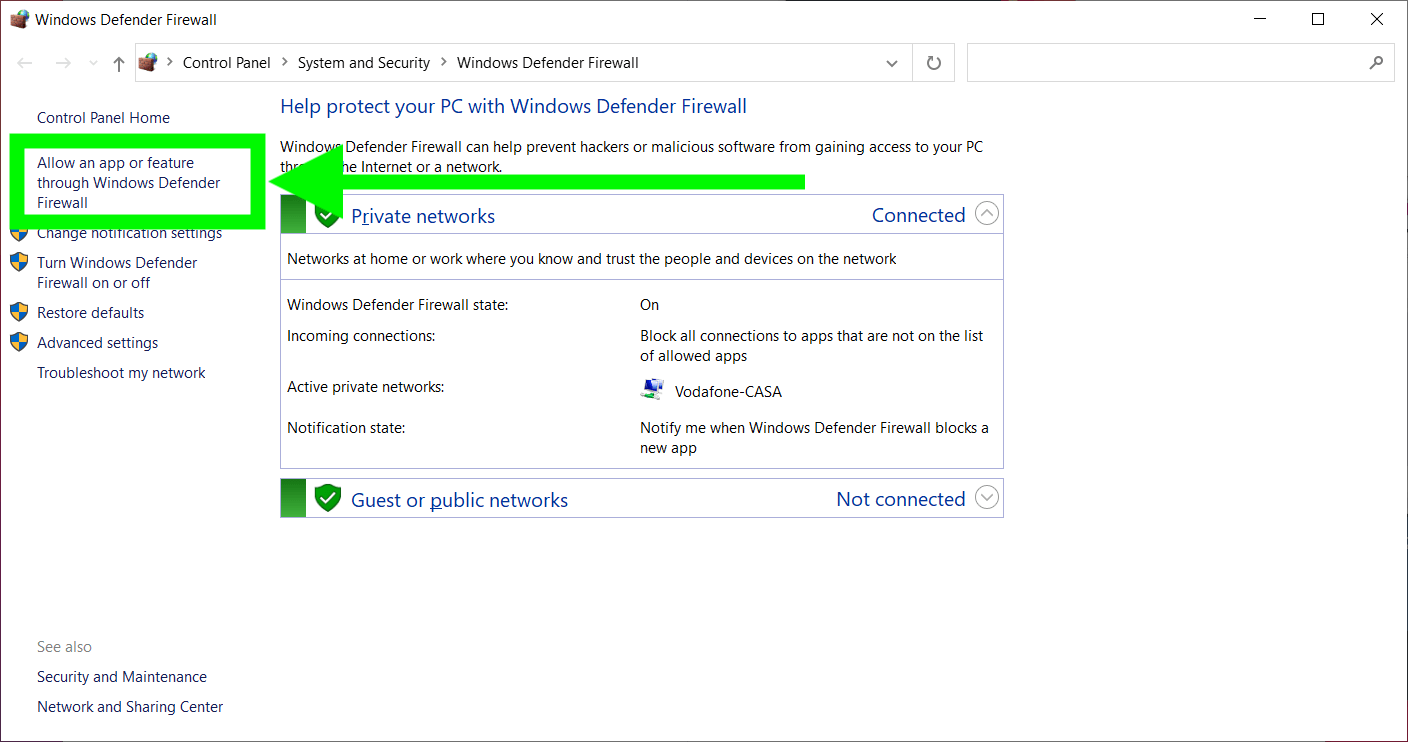The image size is (1408, 742).
Task: Open the address bar history dropdown
Action: coord(891,62)
